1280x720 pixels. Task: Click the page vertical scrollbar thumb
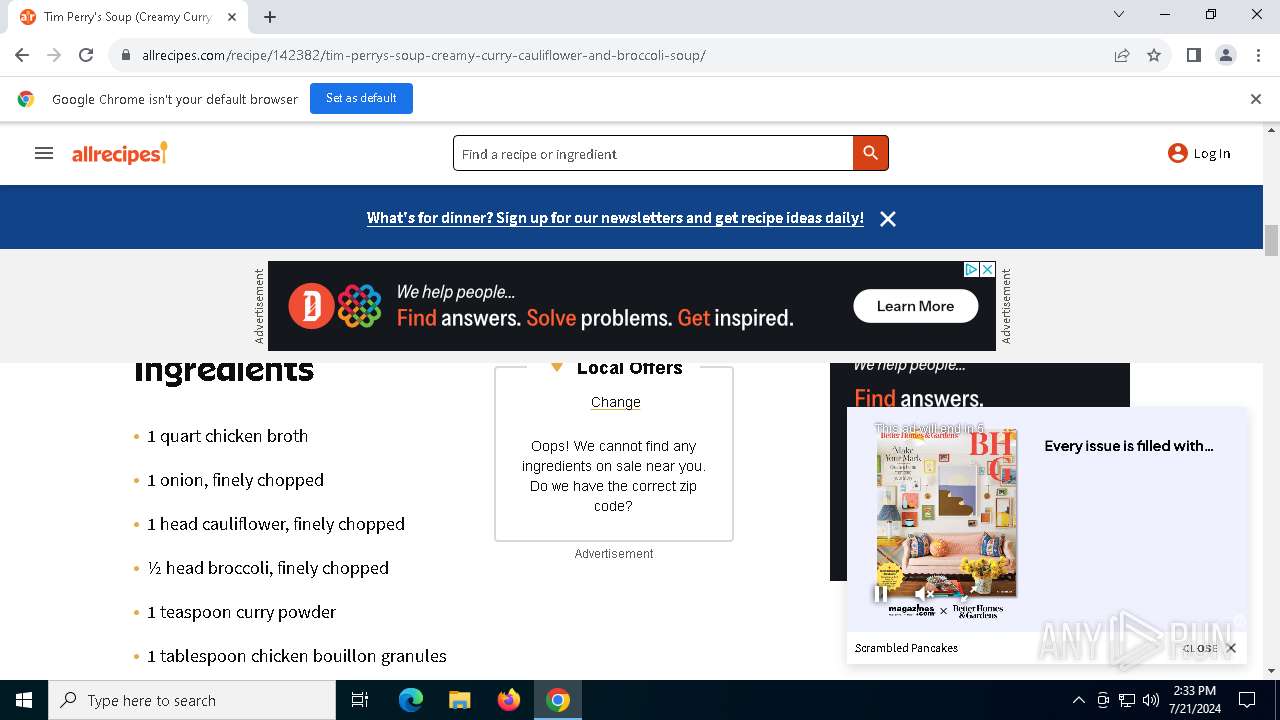tap(1272, 241)
